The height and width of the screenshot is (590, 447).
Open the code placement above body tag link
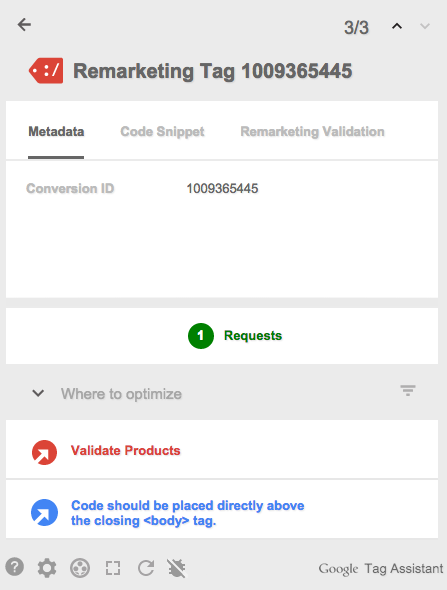pos(187,513)
